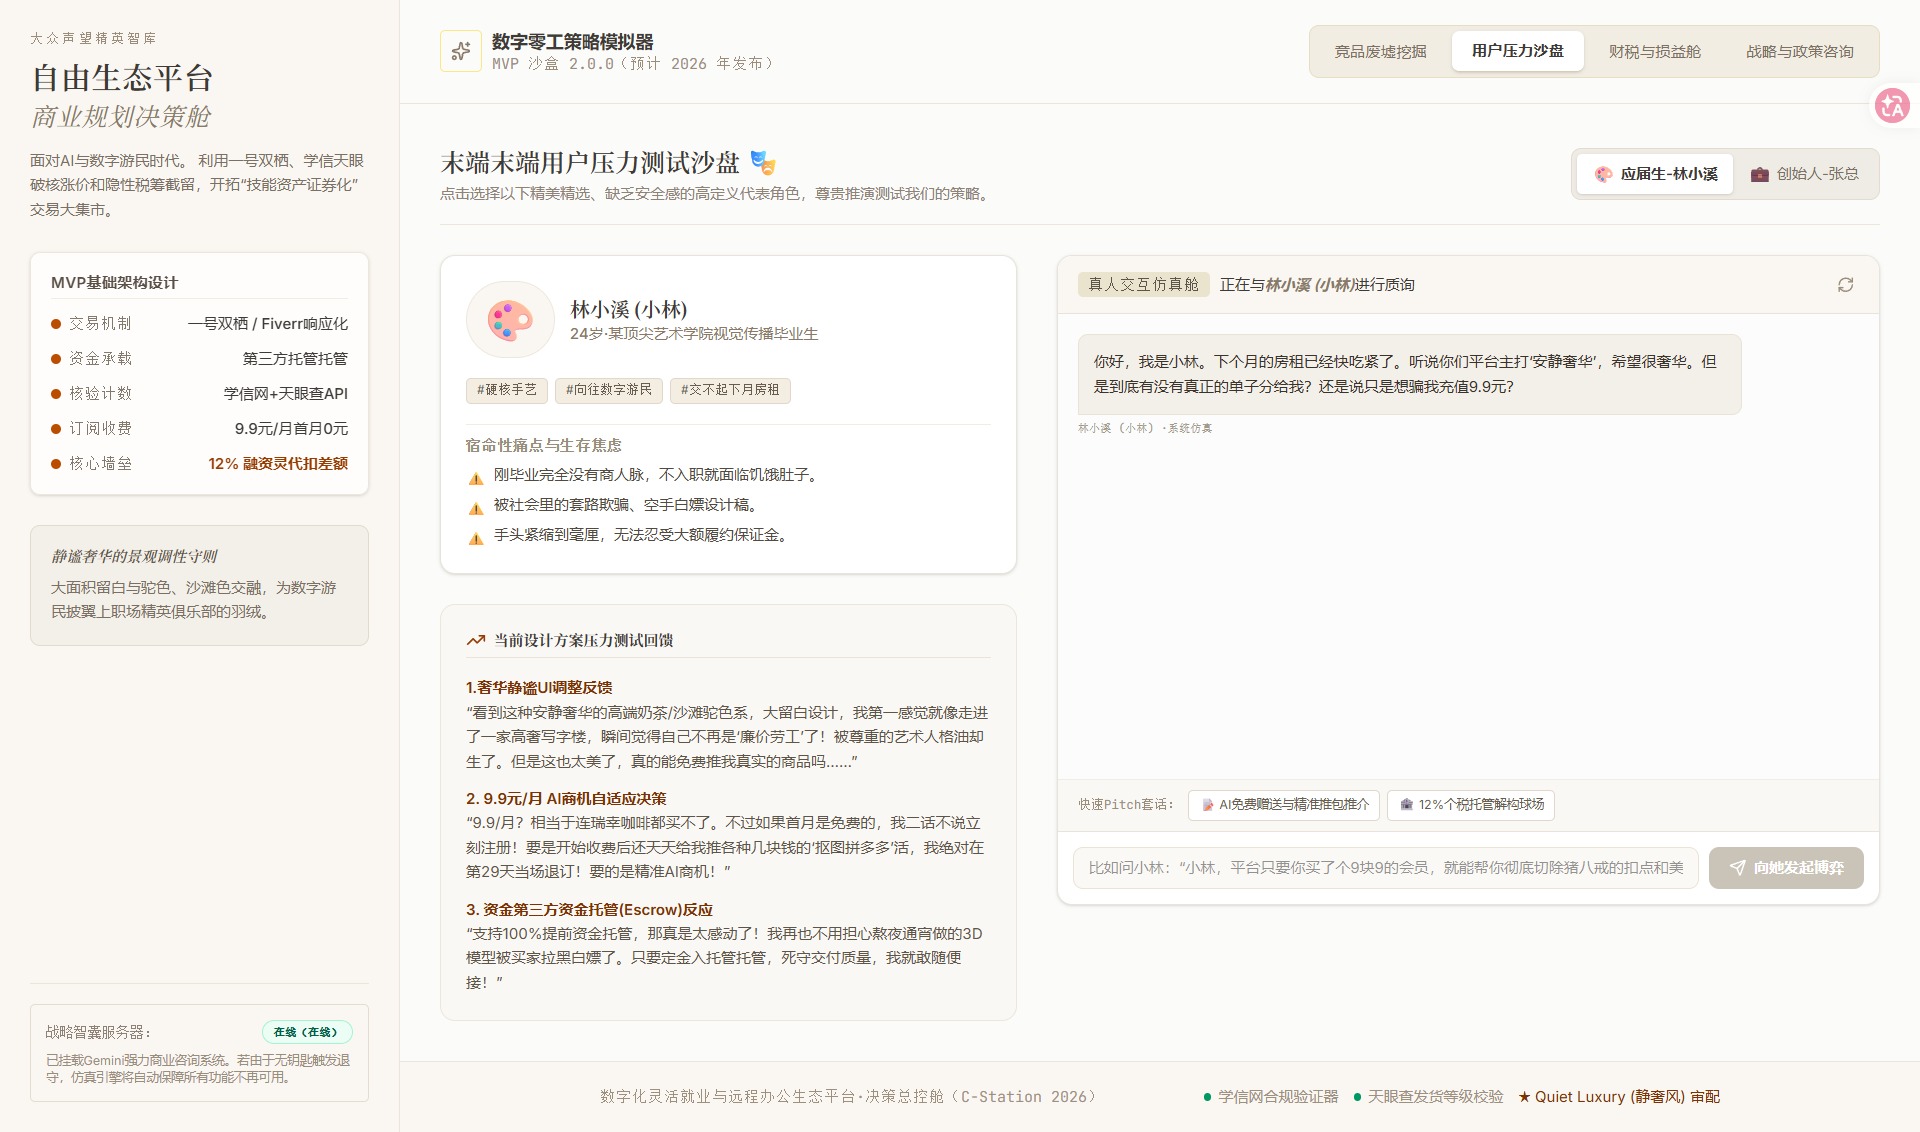This screenshot has width=1920, height=1132.
Task: Click the star icon before Quiet Luxury
Action: tap(1524, 1097)
